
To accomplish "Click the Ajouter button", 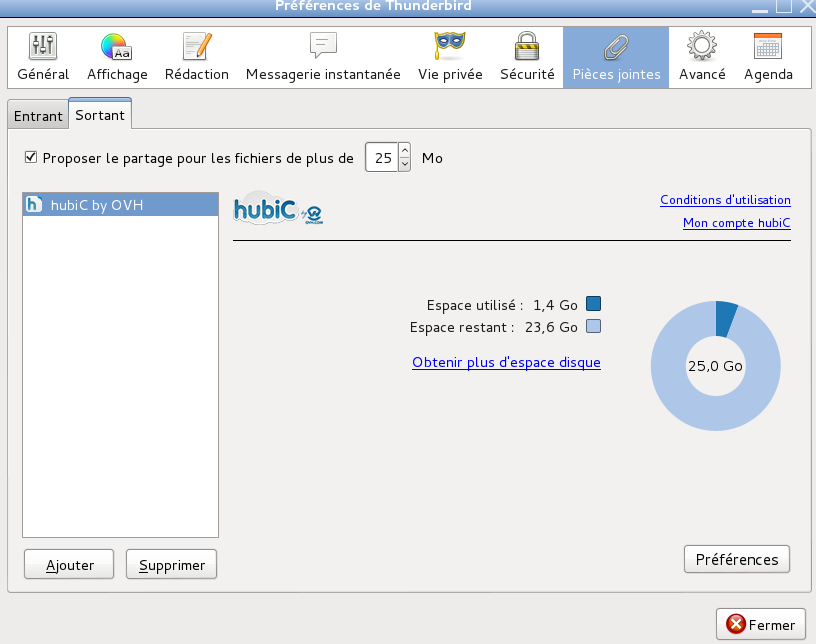I will pos(69,564).
